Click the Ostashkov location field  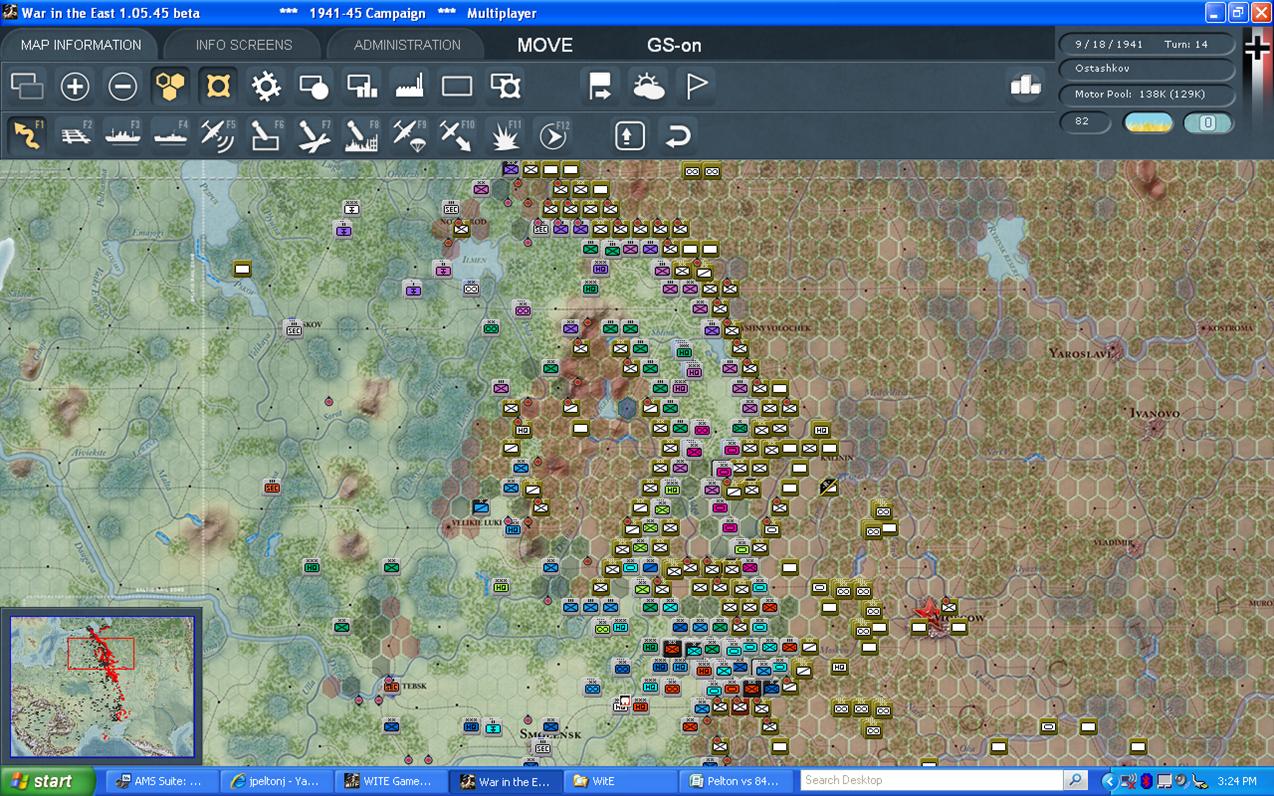(x=1147, y=69)
